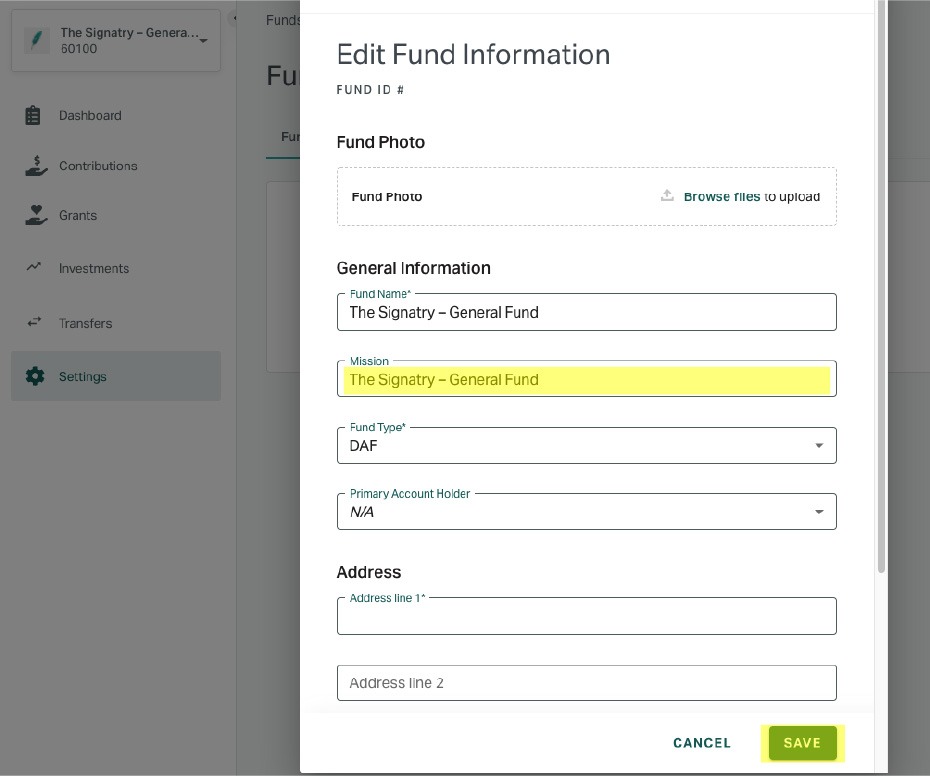Go to the Transfers menu item
The image size is (930, 776).
click(85, 323)
